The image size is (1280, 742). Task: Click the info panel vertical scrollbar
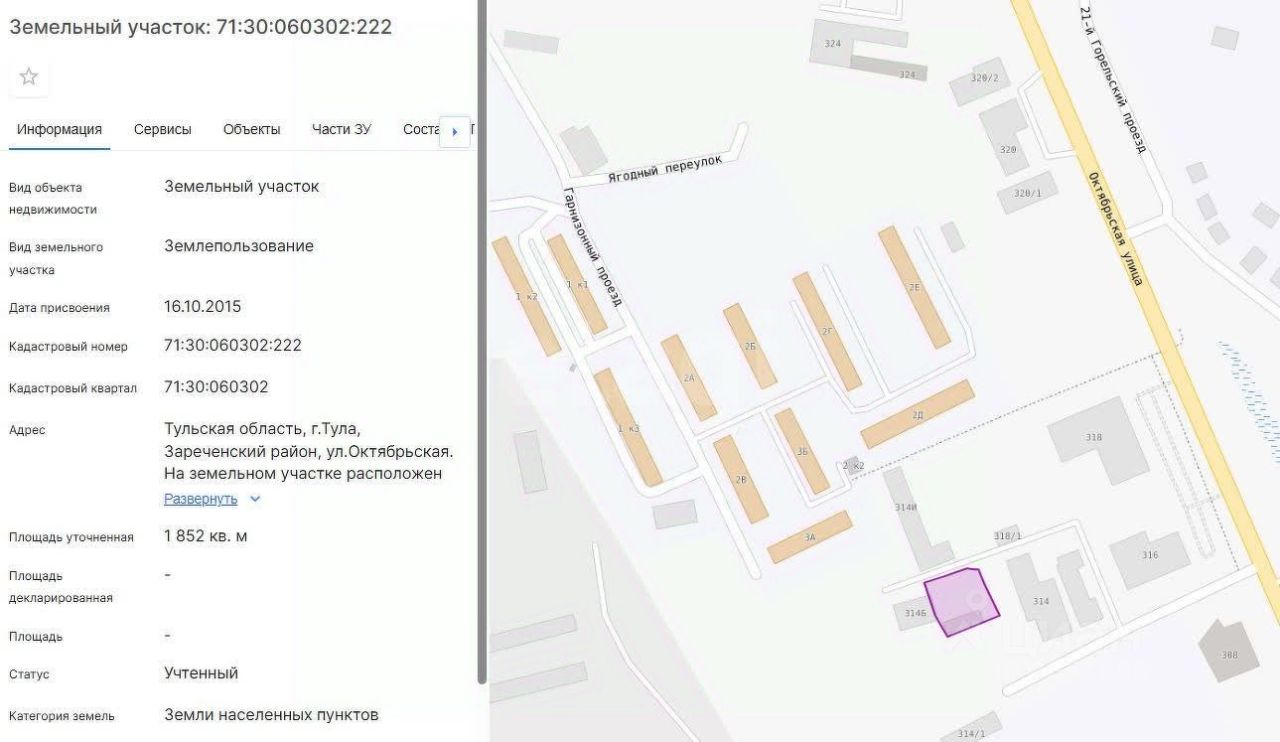pyautogui.click(x=482, y=342)
